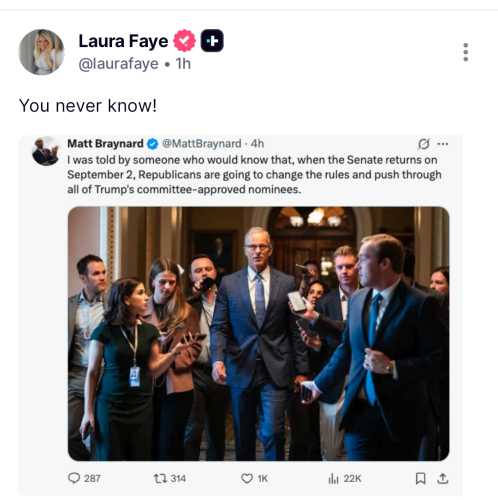
Task: Click the Grok slashed-circle icon
Action: coord(424,144)
